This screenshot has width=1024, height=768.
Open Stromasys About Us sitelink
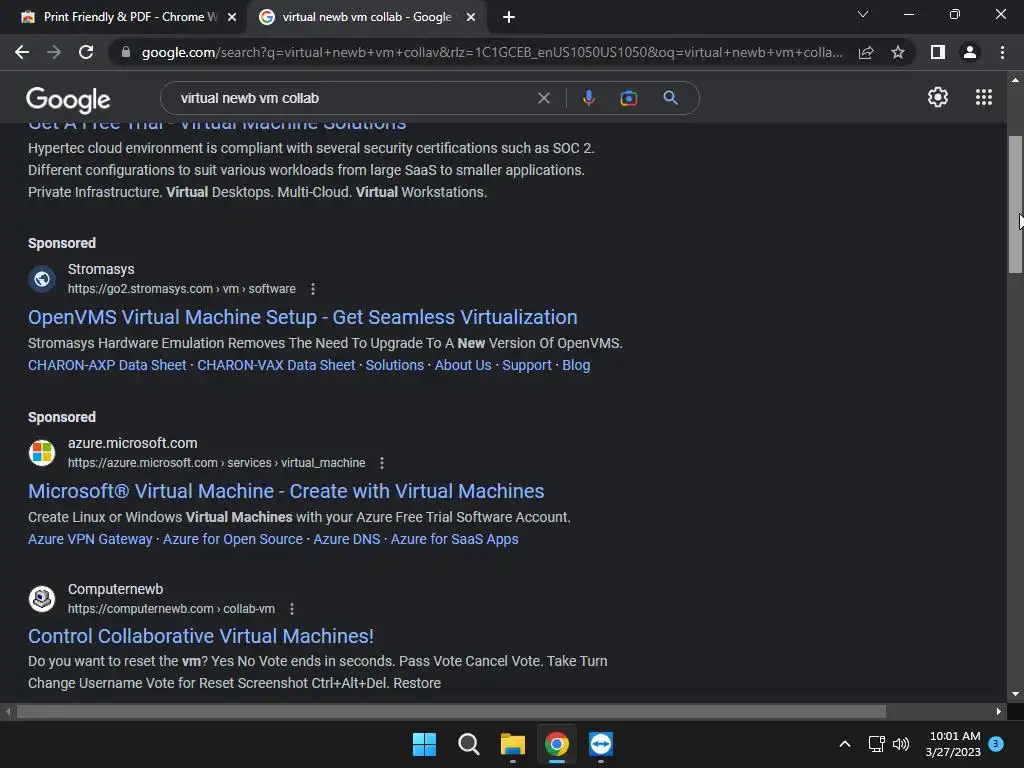[463, 365]
